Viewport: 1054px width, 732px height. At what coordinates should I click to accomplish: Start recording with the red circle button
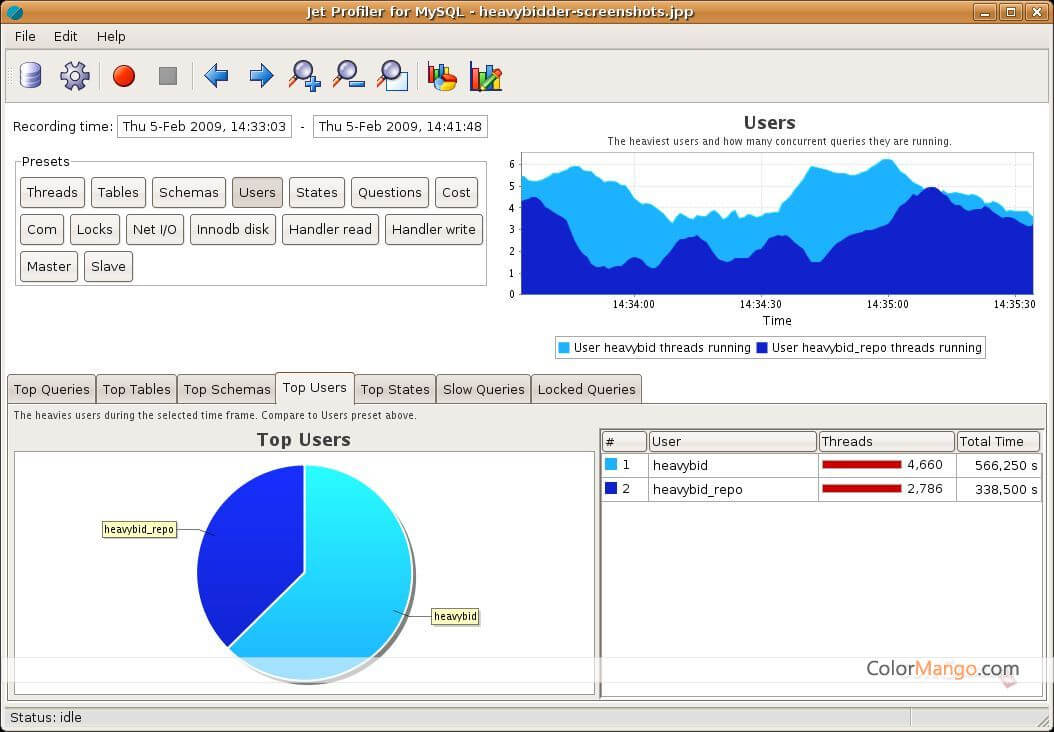124,76
